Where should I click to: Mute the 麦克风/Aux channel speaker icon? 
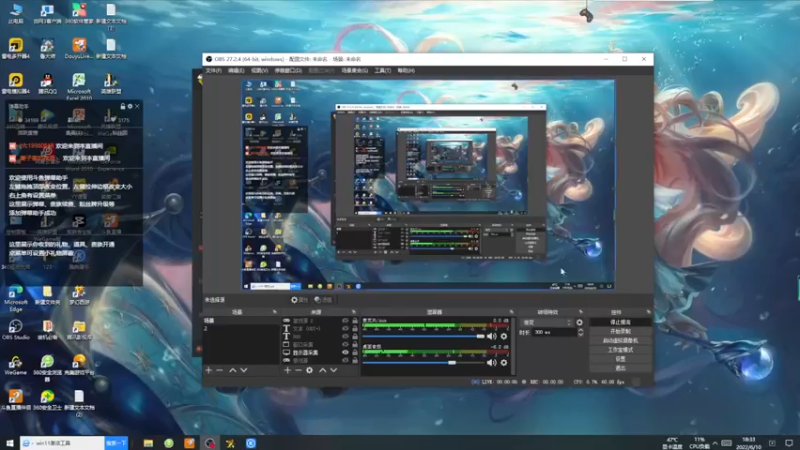click(491, 336)
